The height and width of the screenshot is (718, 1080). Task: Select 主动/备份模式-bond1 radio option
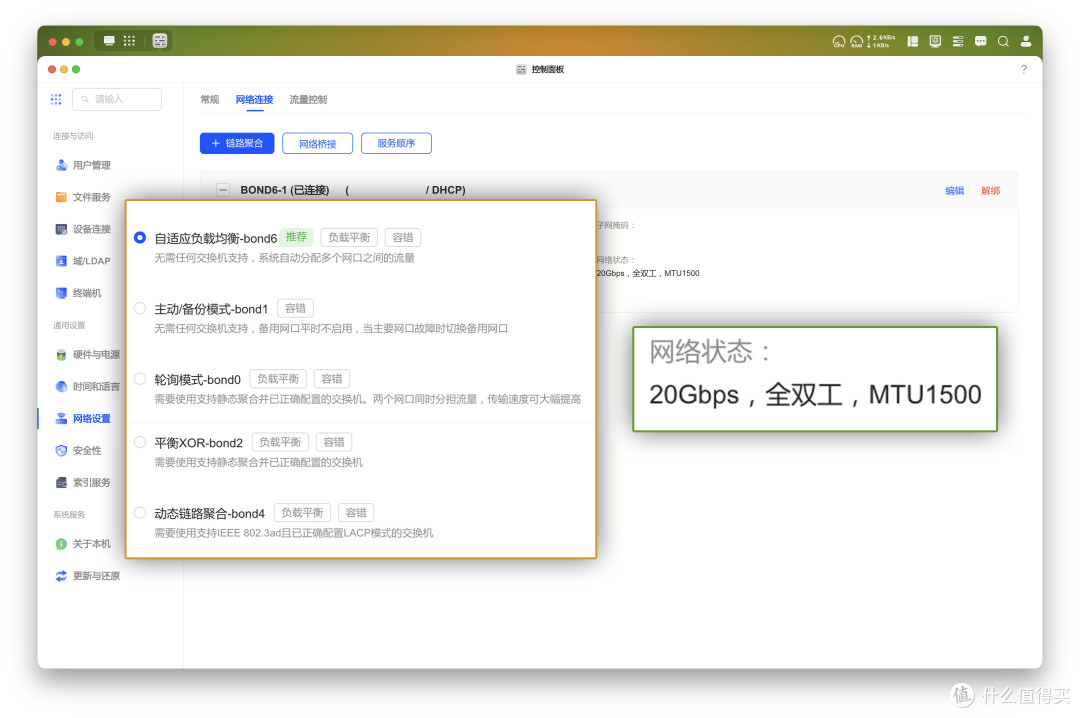[140, 309]
